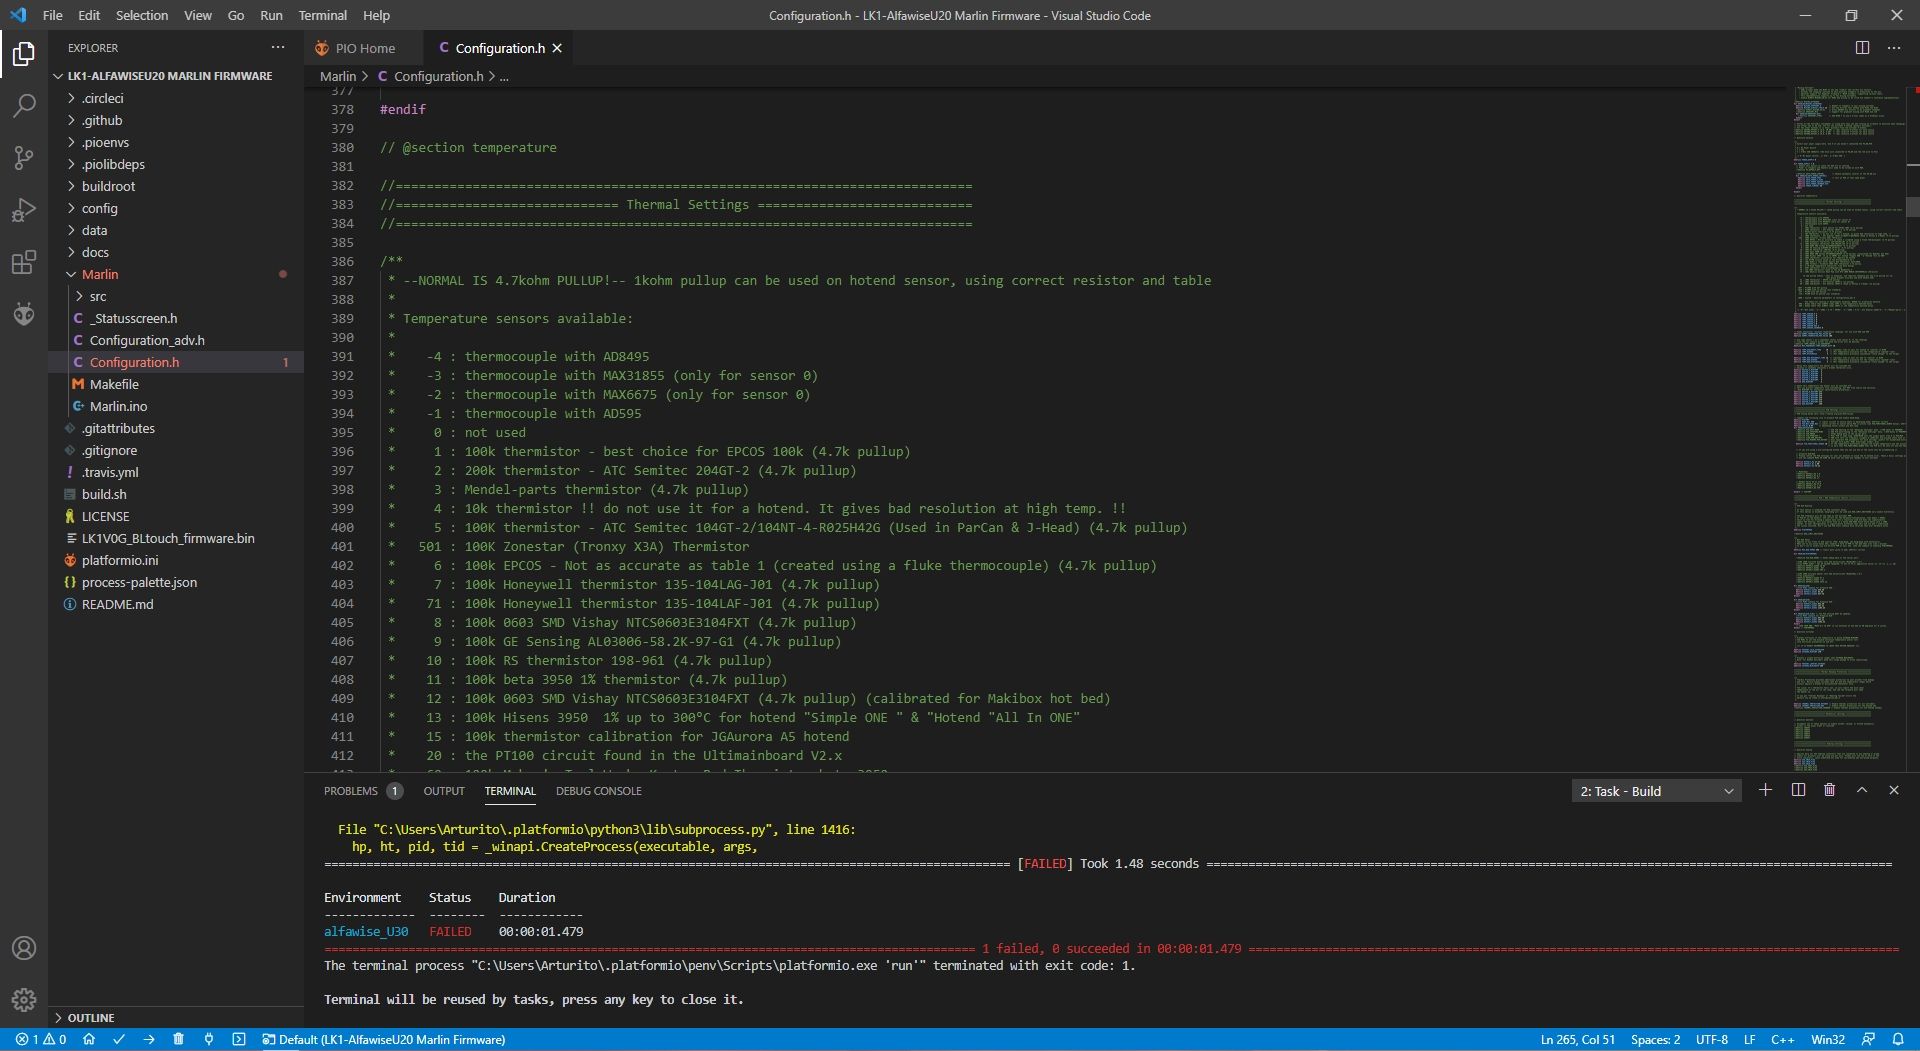Switch to PROBLEMS panel tab
1920x1051 pixels.
pyautogui.click(x=362, y=791)
